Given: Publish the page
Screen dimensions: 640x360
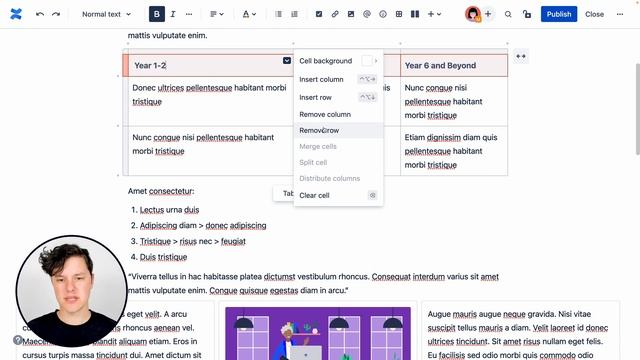Looking at the screenshot, I should tap(559, 14).
